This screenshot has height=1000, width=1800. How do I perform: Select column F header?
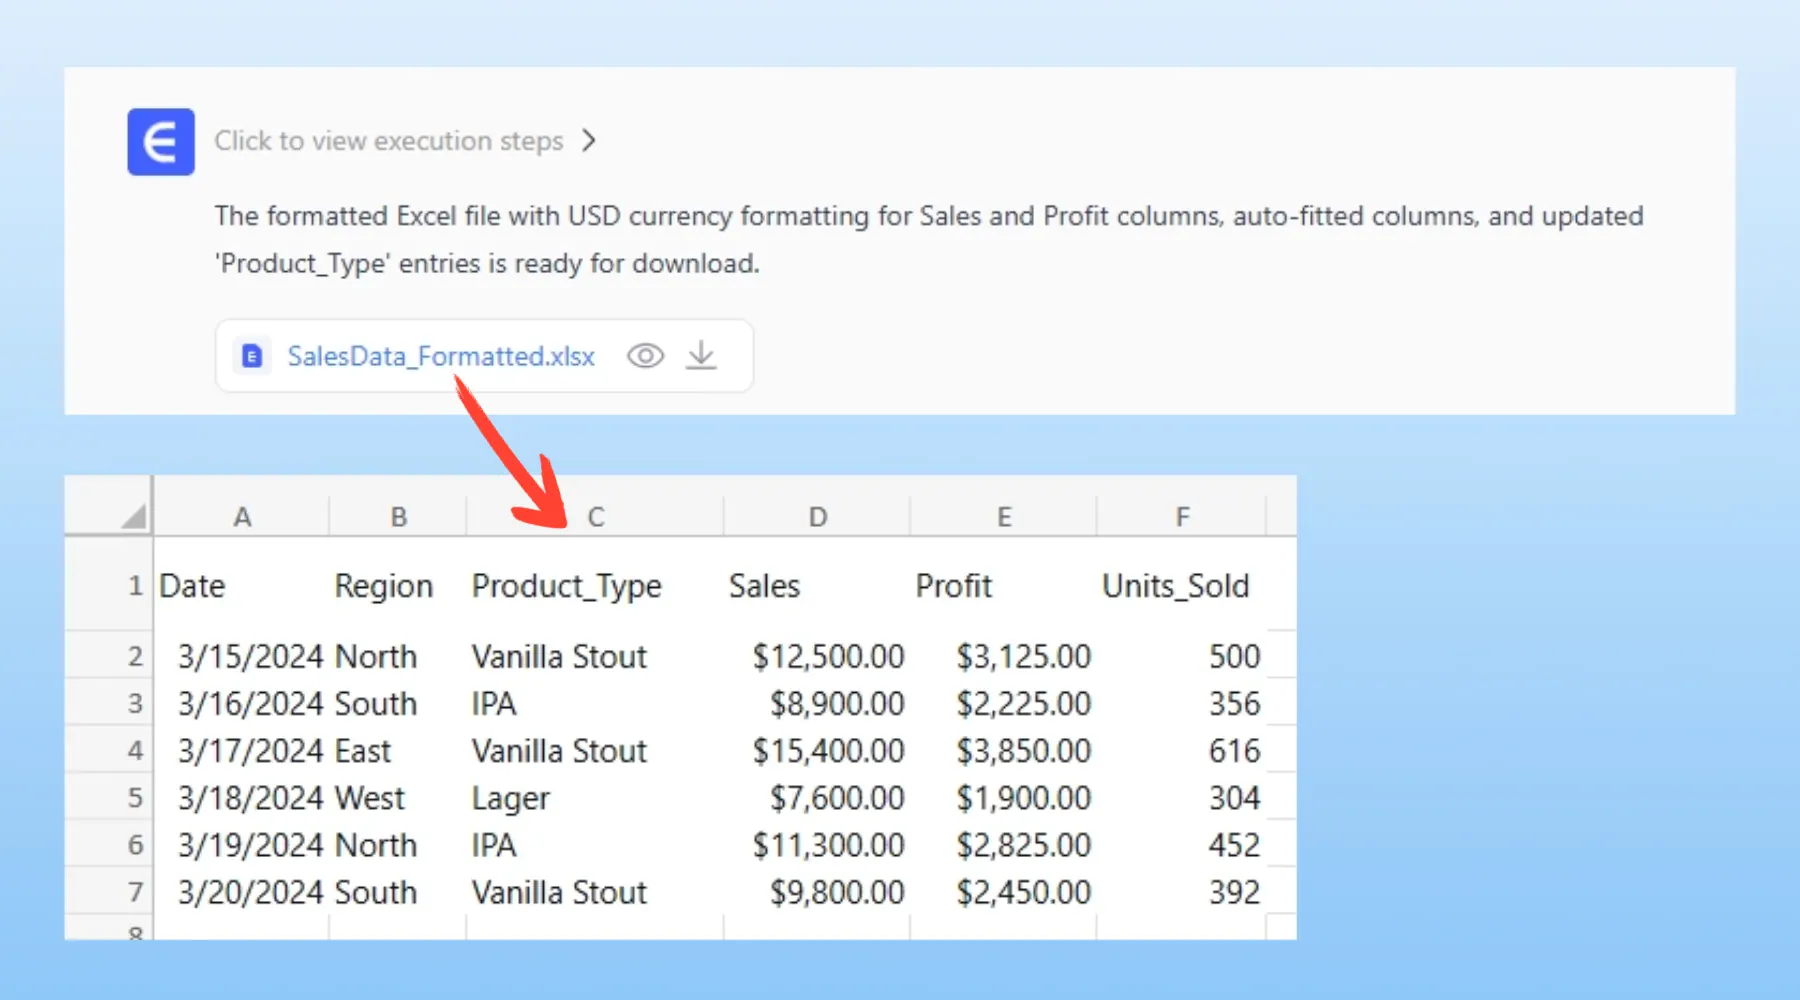point(1182,517)
